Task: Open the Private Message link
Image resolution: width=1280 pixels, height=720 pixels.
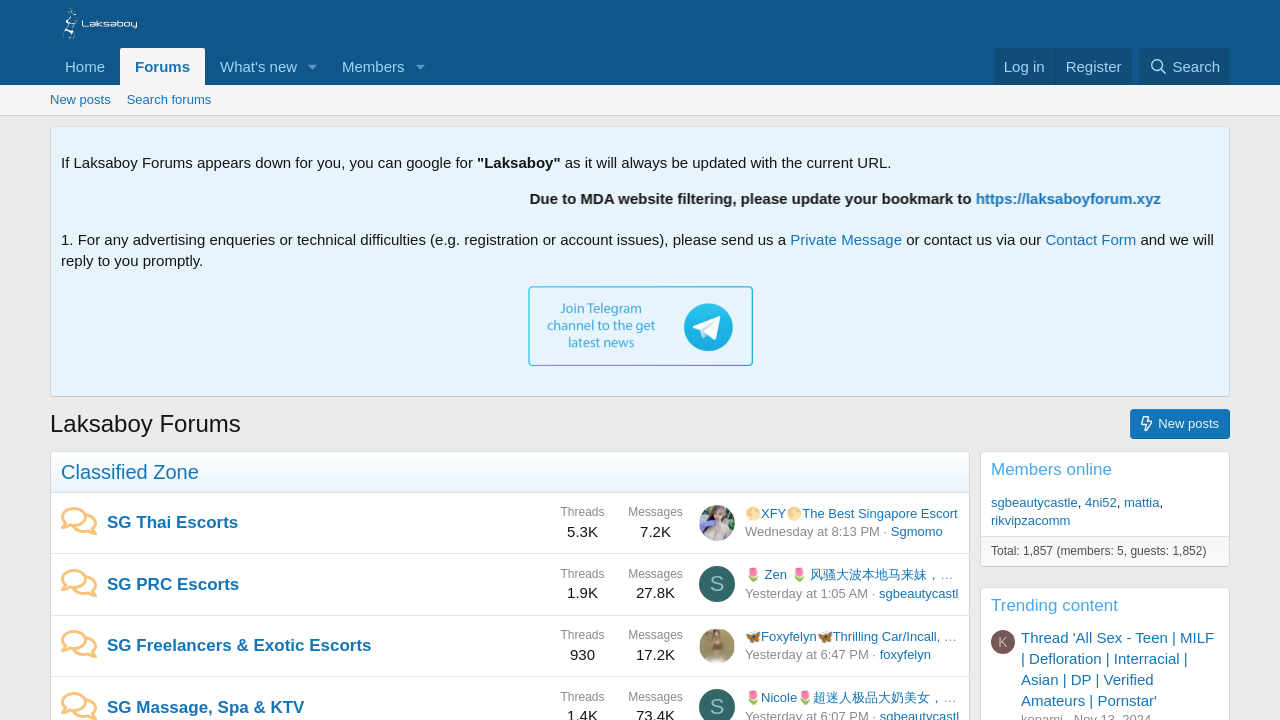Action: 846,240
